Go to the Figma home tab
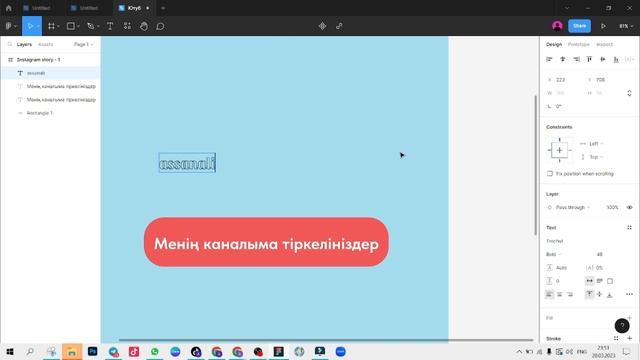 pos(9,8)
